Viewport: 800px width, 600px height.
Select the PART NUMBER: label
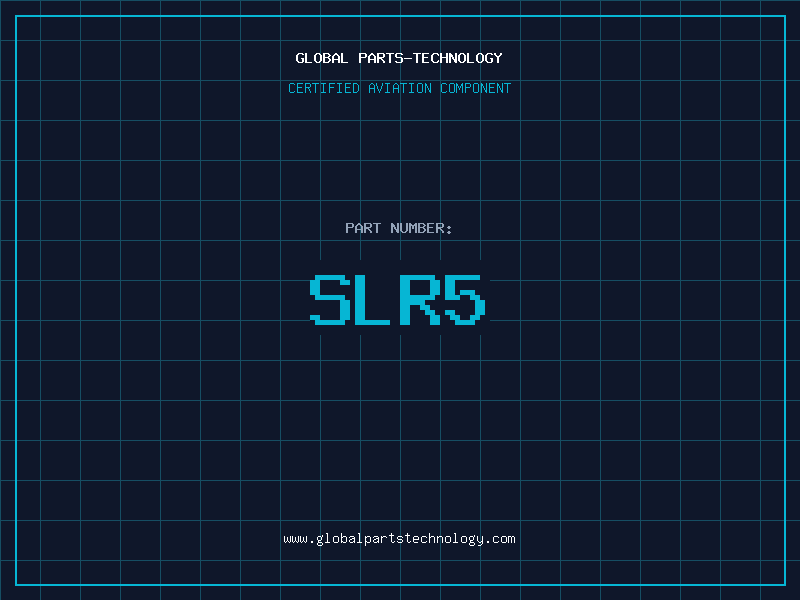(399, 228)
